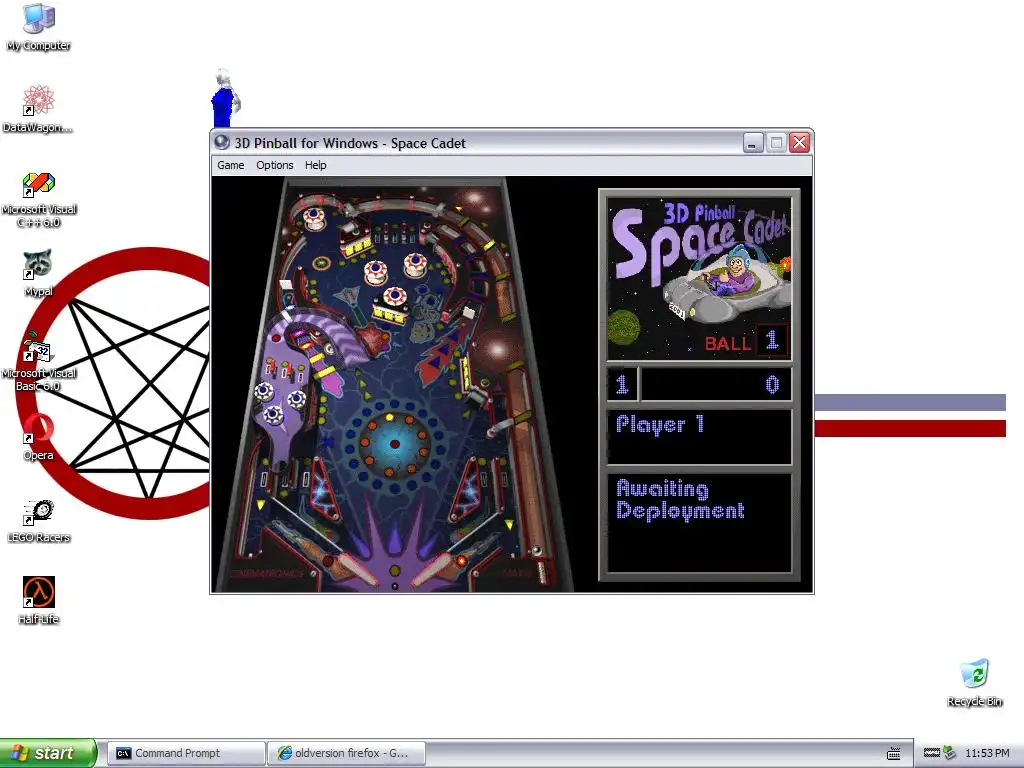Viewport: 1024px width, 768px height.
Task: Click the Pinball window title bar icon
Action: coord(222,142)
